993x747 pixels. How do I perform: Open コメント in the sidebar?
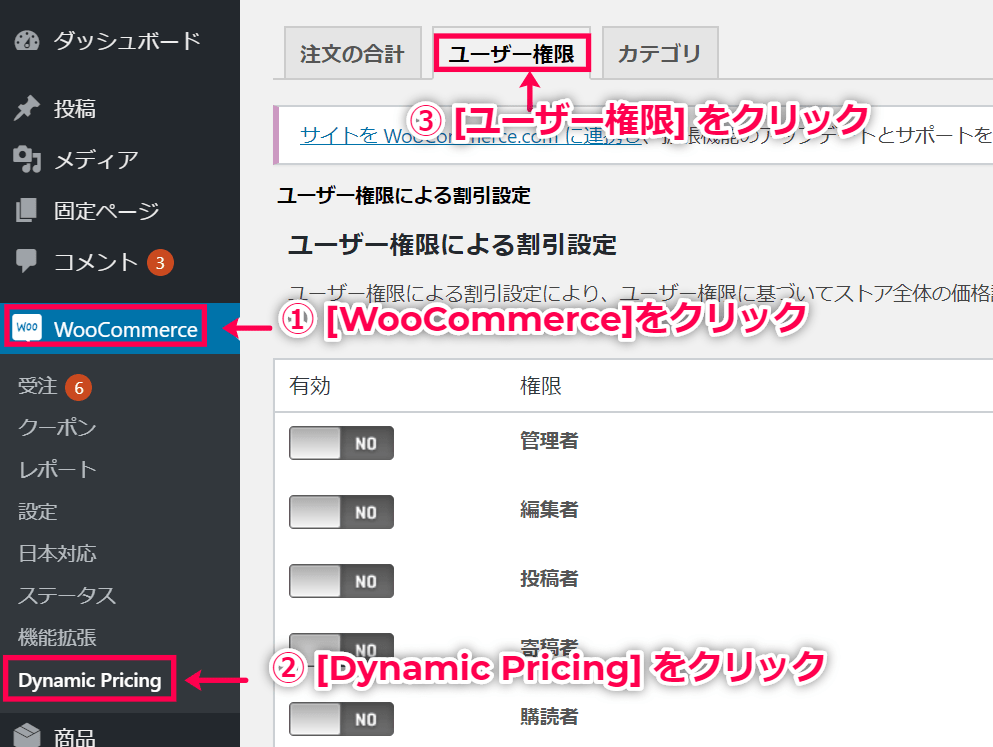pyautogui.click(x=96, y=262)
